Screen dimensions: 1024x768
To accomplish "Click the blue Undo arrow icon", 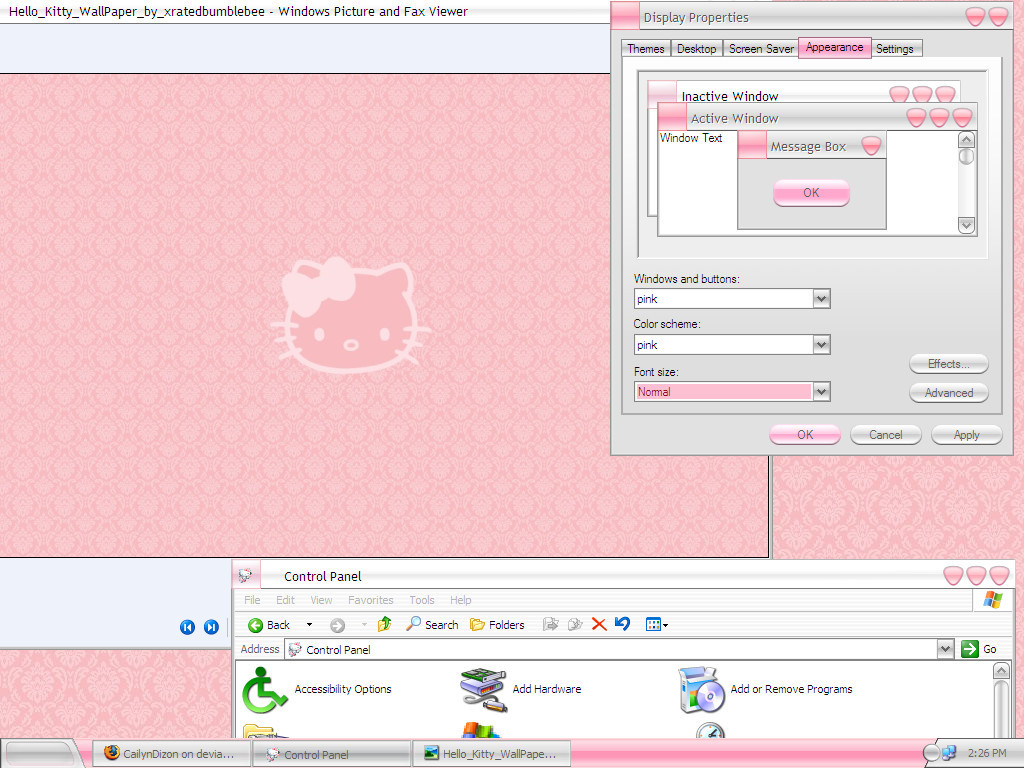I will click(x=622, y=624).
